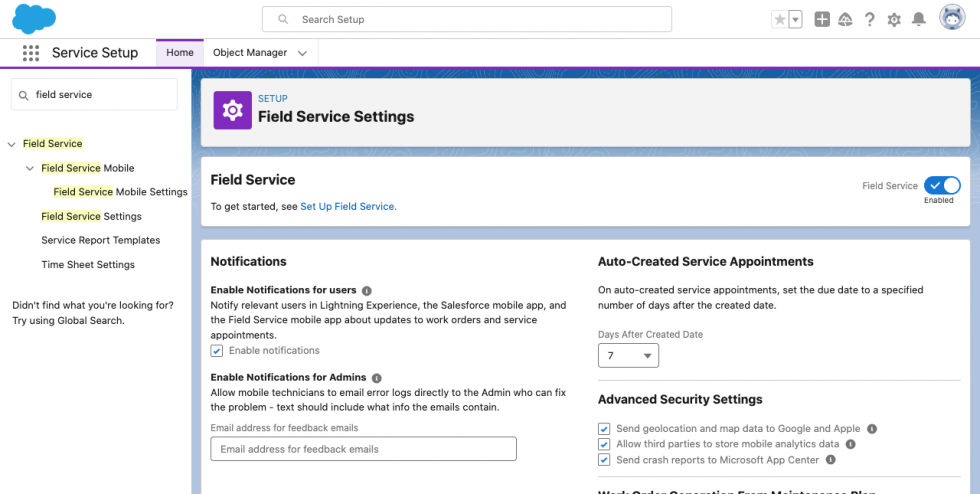Uncheck Send crash reports to Microsoft App Center
Screen dimensions: 980x494
[x=604, y=460]
